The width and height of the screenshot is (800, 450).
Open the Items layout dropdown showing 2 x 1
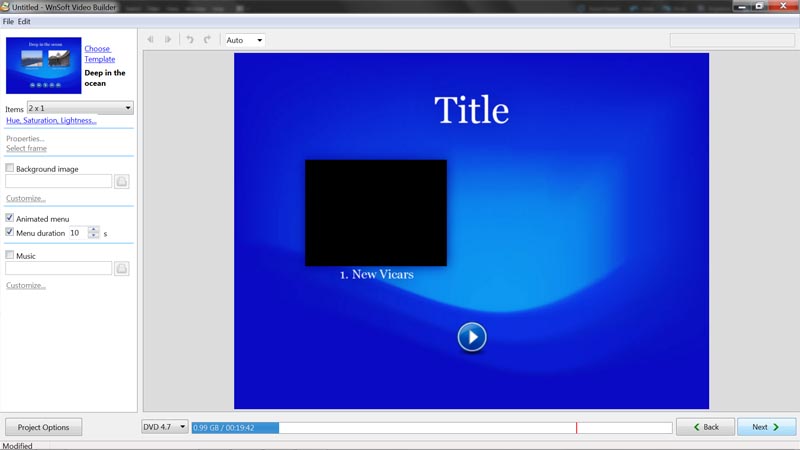point(80,108)
